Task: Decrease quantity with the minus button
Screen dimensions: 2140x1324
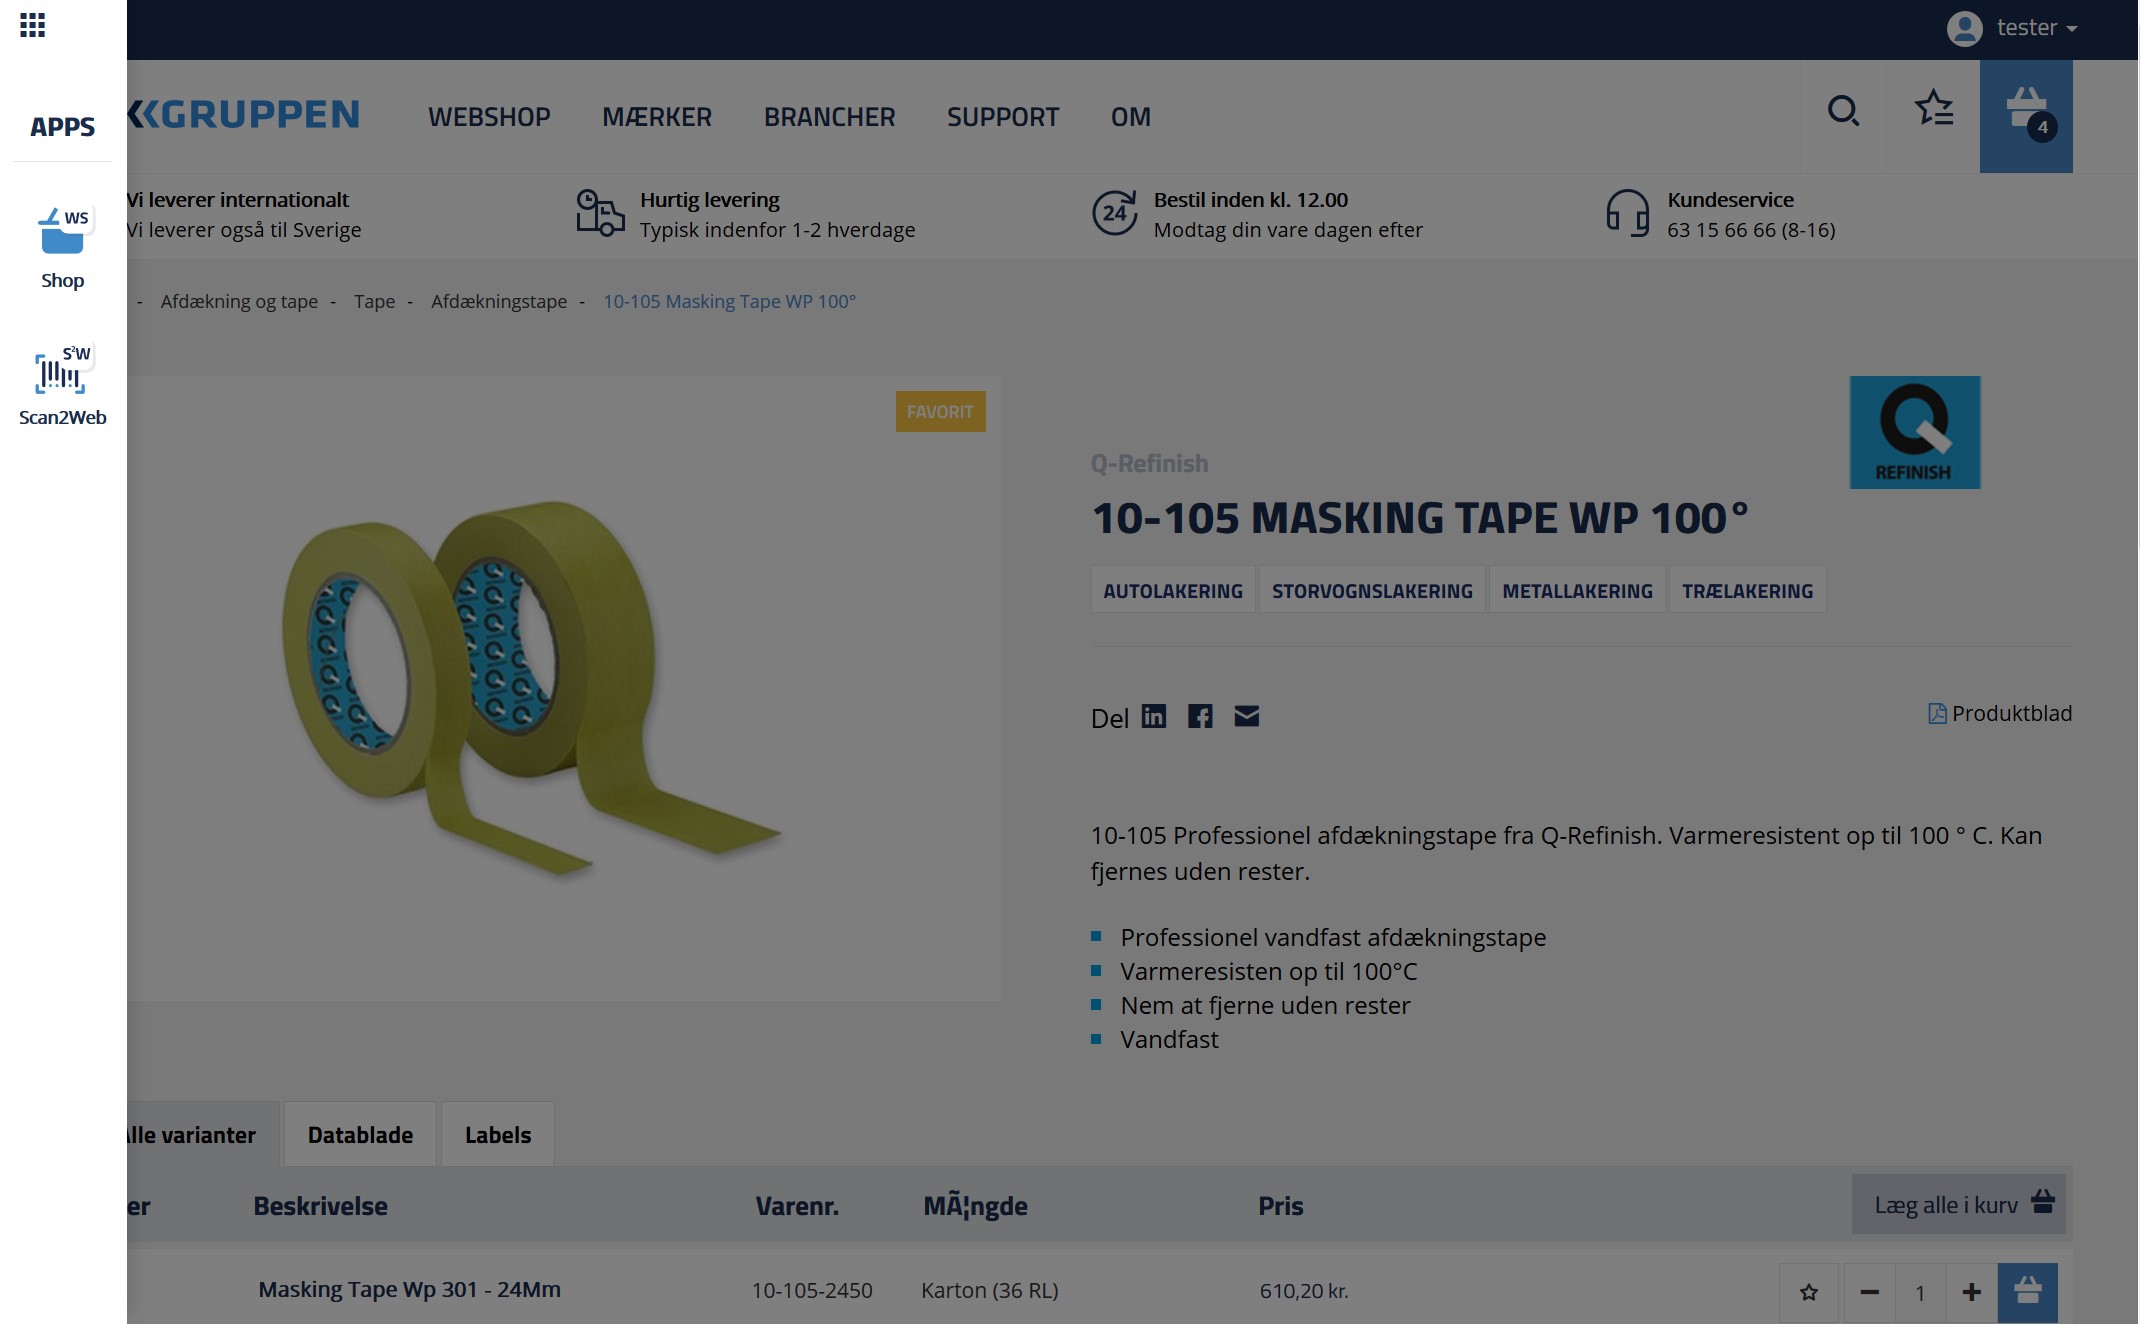Action: click(1869, 1292)
